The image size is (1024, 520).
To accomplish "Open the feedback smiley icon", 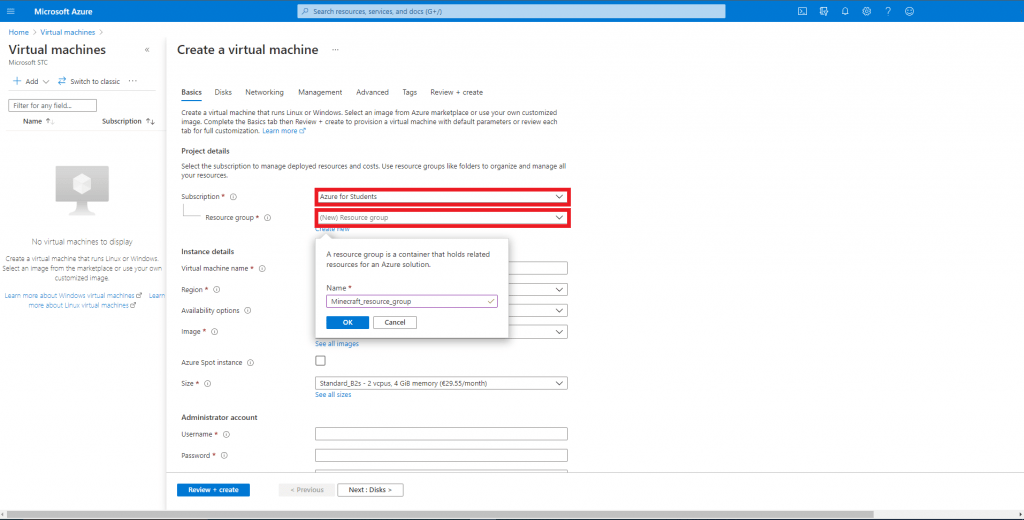I will (909, 11).
